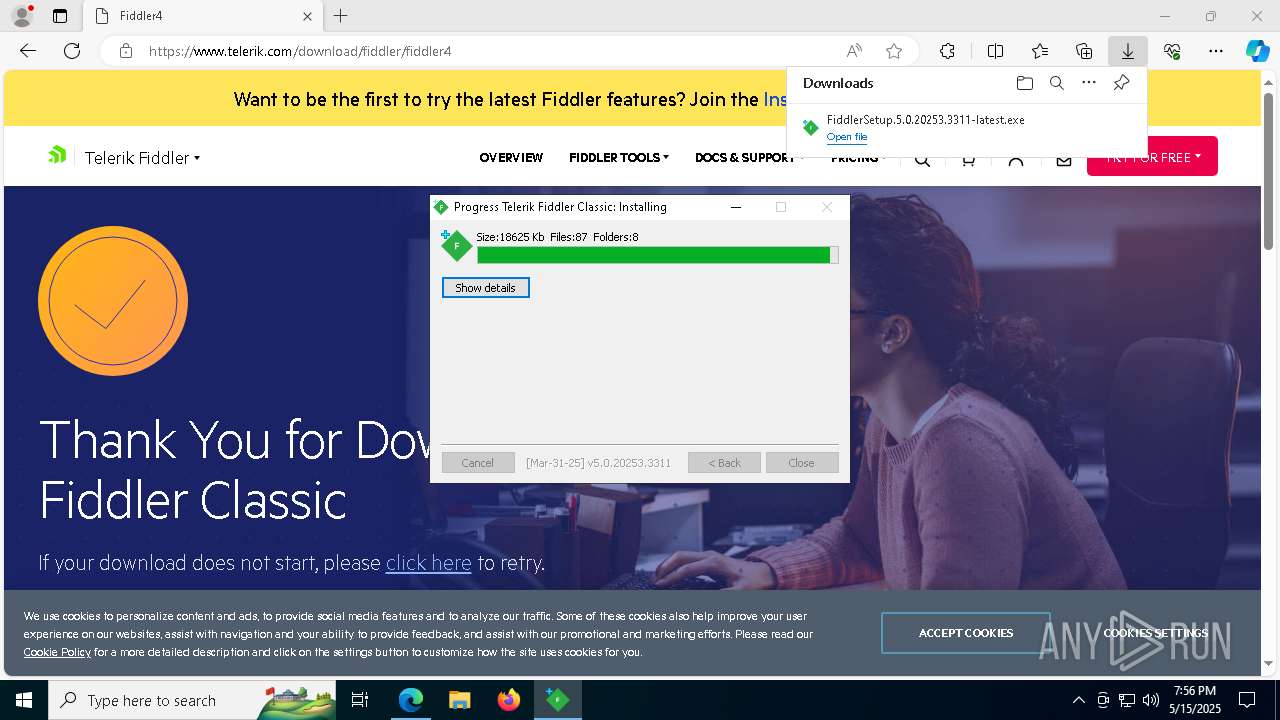
Task: Click the FiddlerSetup.5.0.20253.3311-latest.exe file name
Action: click(925, 120)
